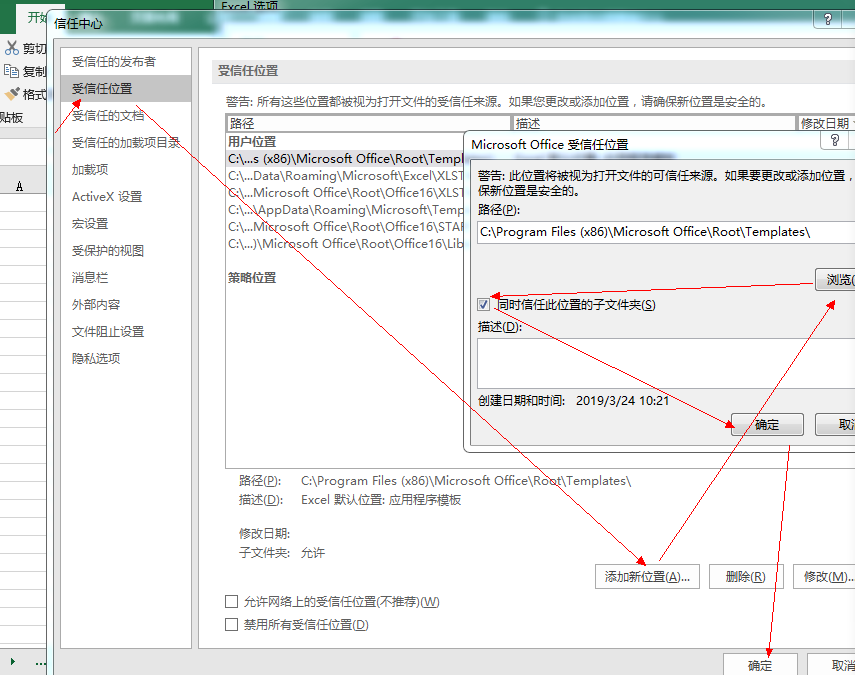Viewport: 855px width, 675px height.
Task: Select 消息栏 in sidebar
Action: (x=126, y=278)
